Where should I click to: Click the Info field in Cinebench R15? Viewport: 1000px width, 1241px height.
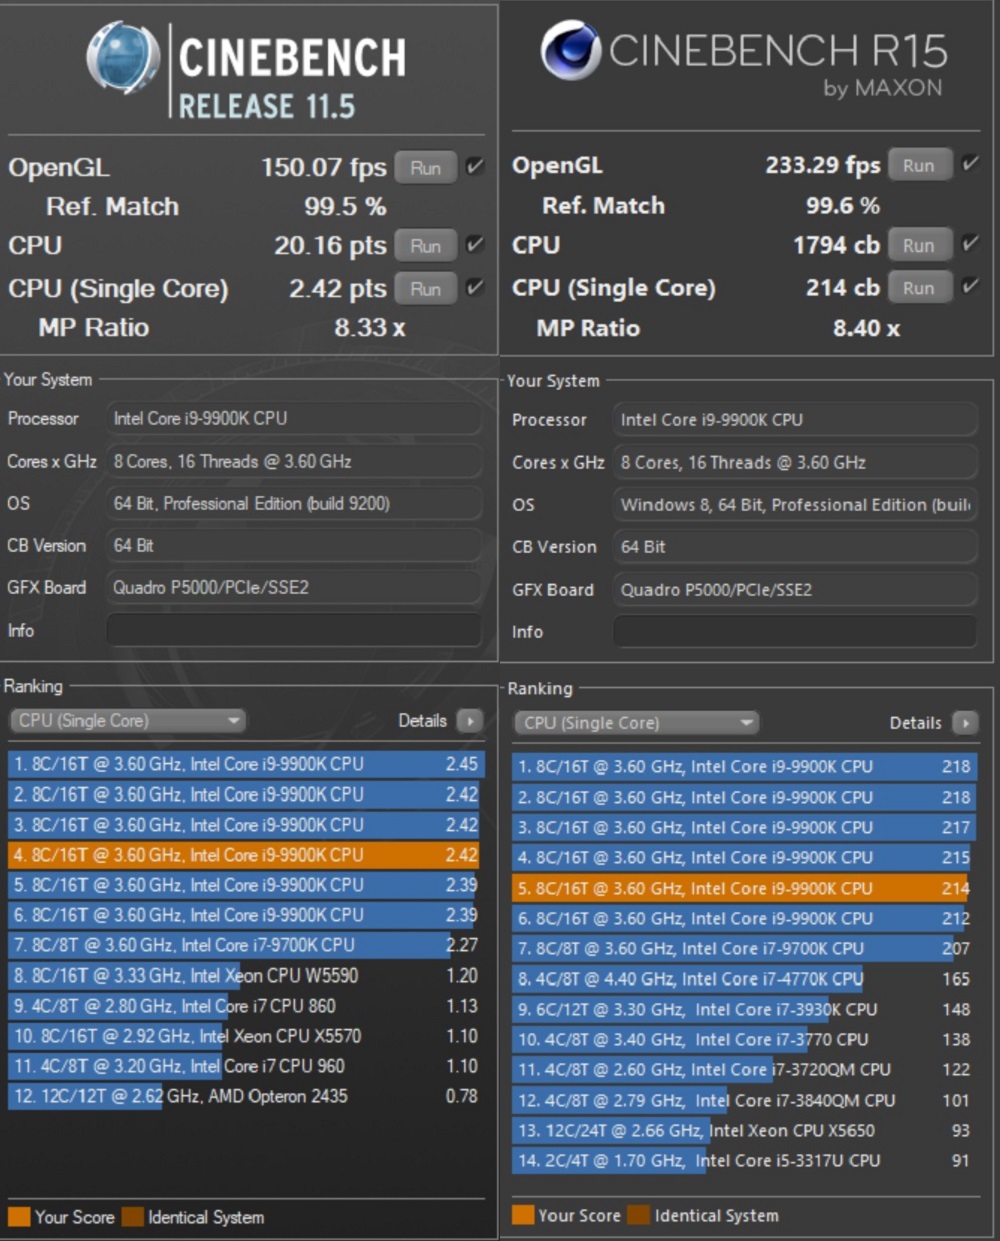(x=795, y=632)
